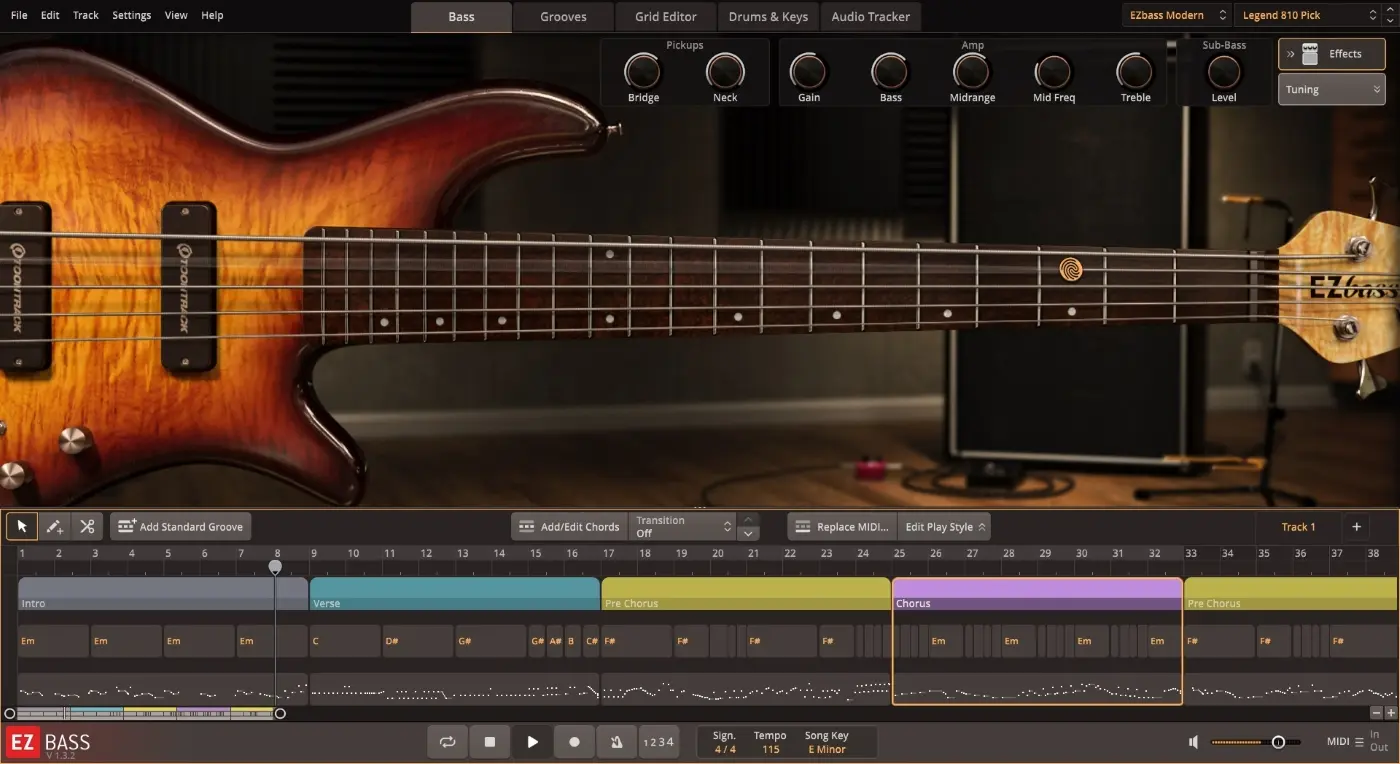The image size is (1400, 764).
Task: Switch to the Grooves tab
Action: (x=563, y=17)
